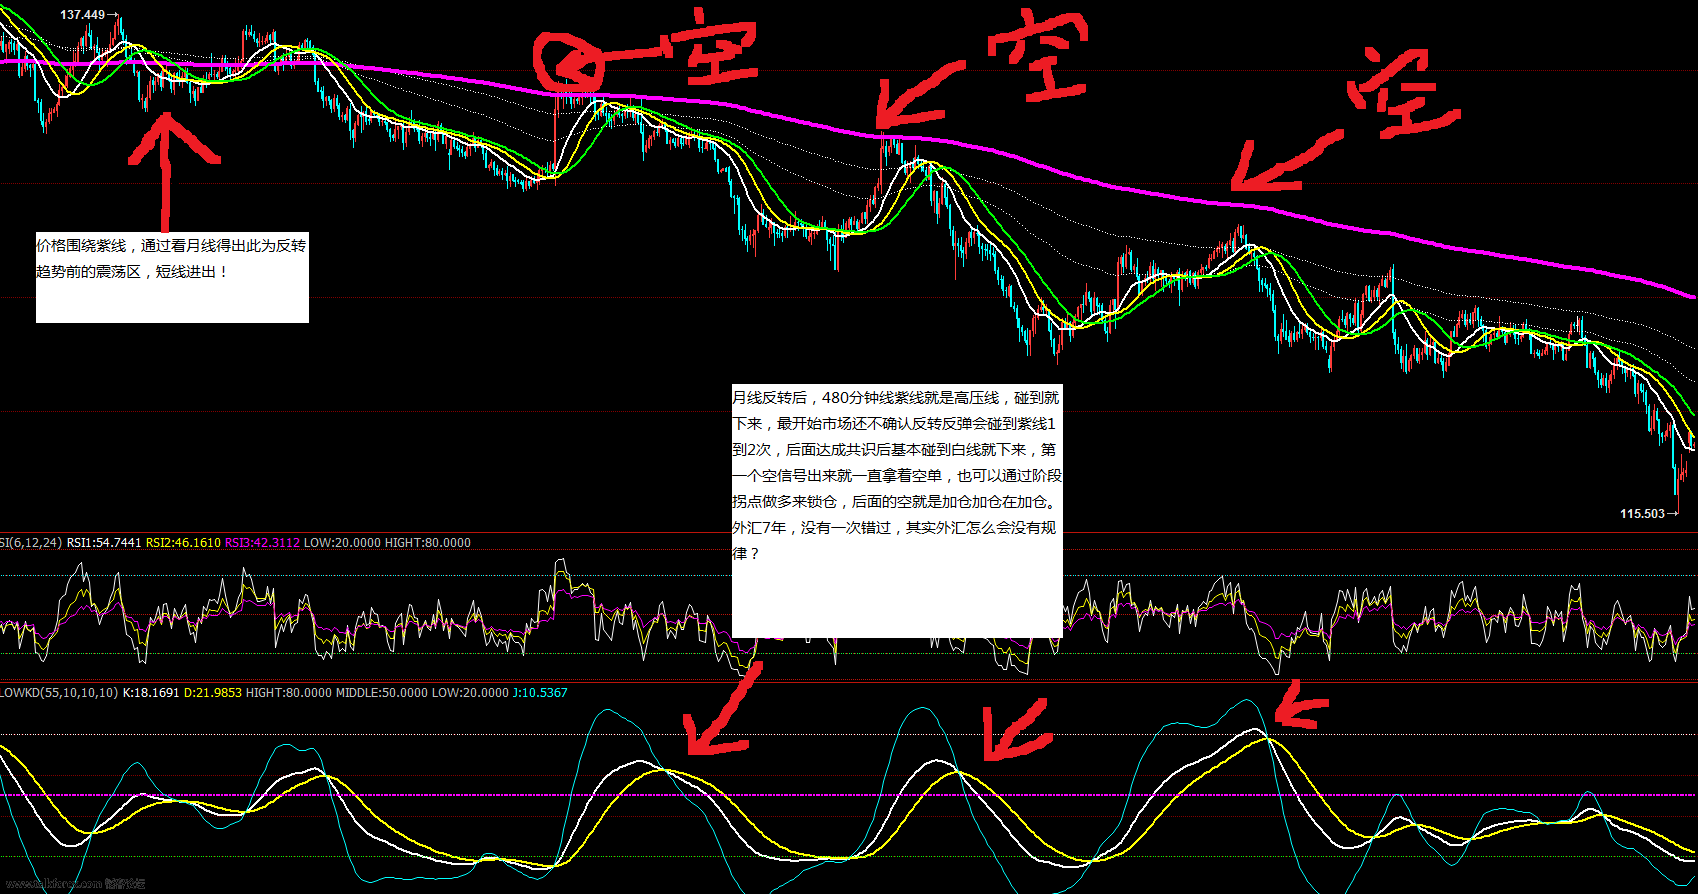The height and width of the screenshot is (894, 1698).
Task: Select the SLOWKD(55,10,10,10) indicator name
Action: click(59, 693)
